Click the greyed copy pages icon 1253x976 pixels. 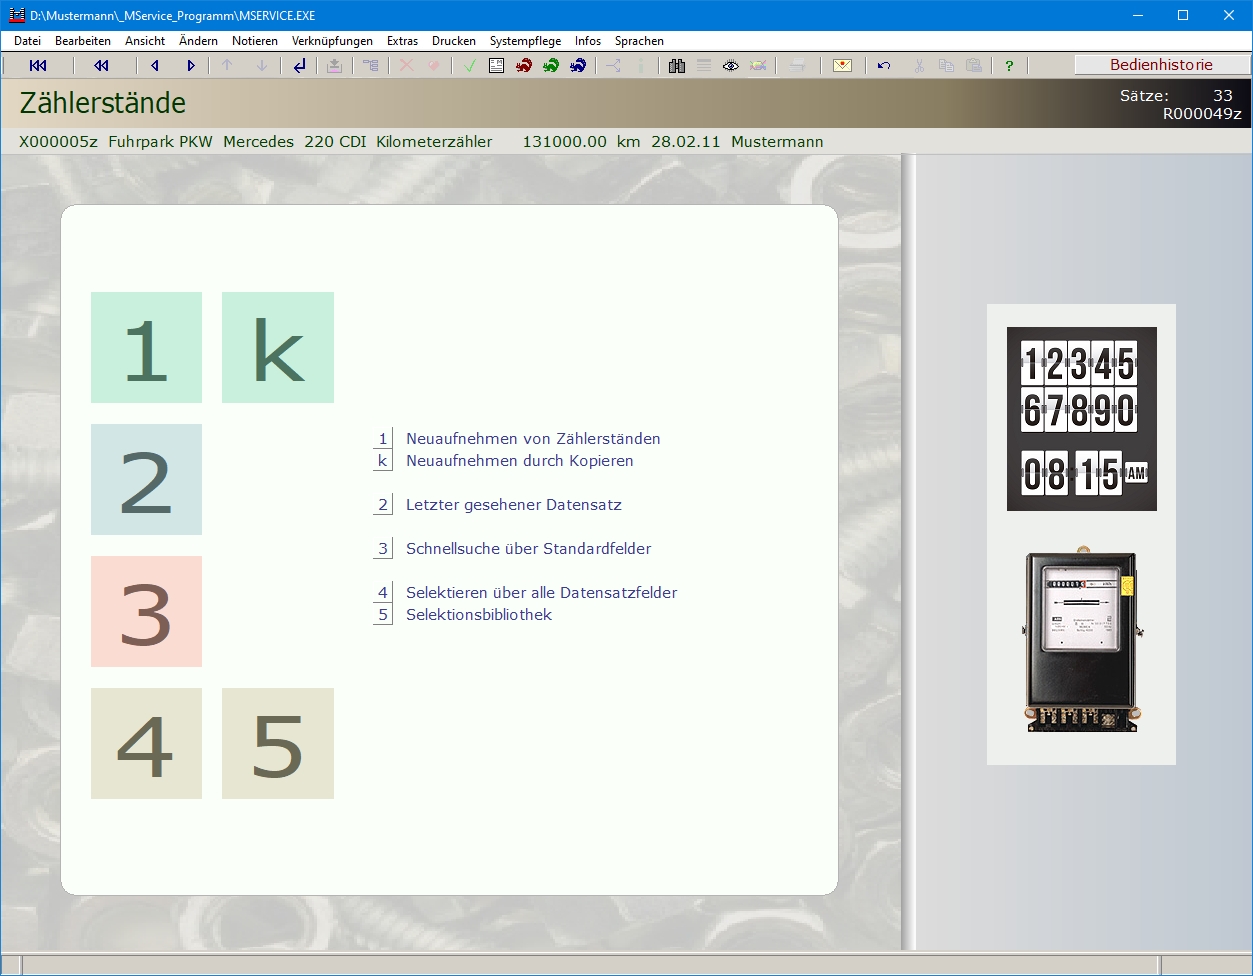click(946, 66)
